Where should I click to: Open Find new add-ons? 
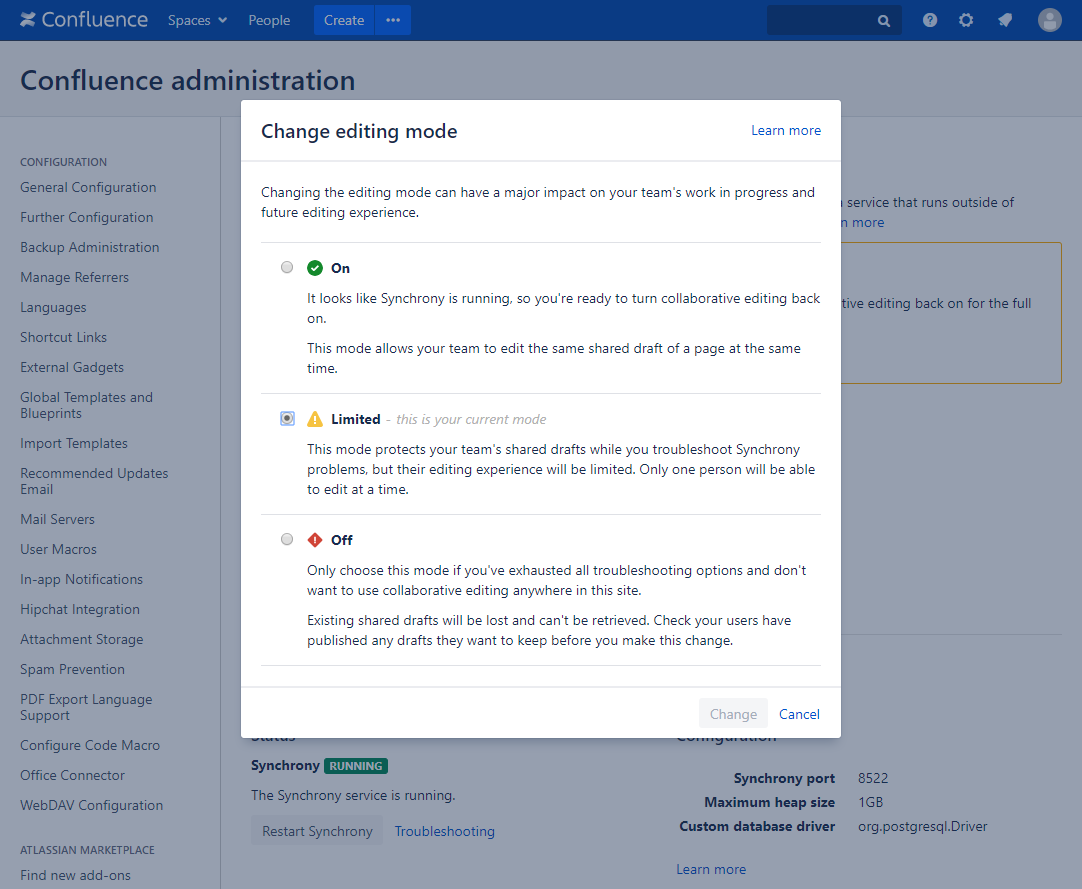coord(75,875)
